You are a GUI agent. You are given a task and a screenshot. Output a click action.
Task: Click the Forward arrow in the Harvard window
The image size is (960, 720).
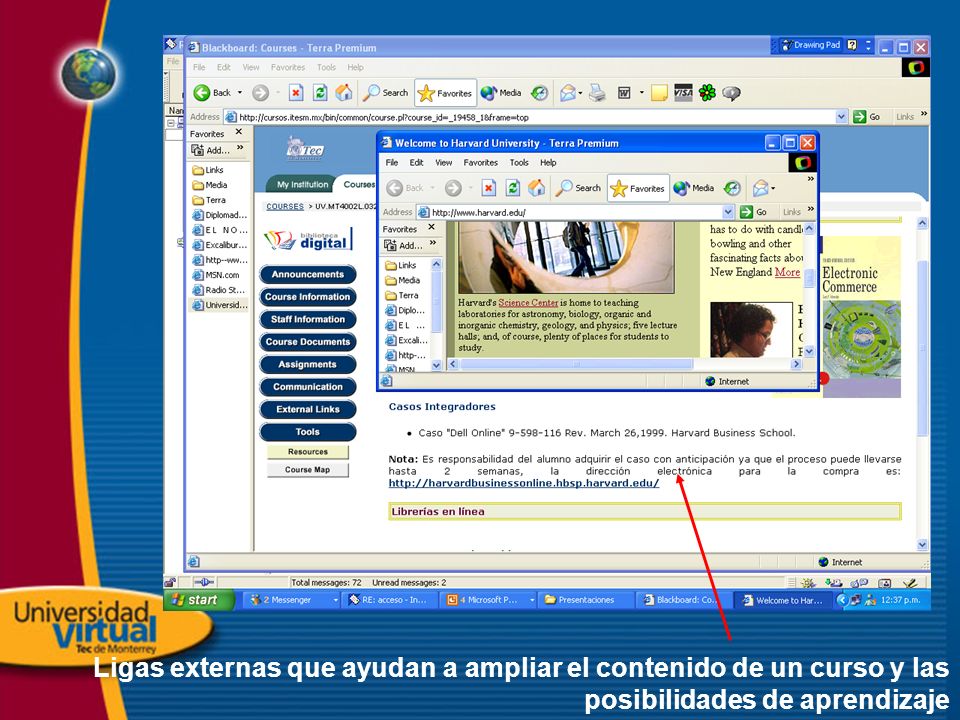pyautogui.click(x=453, y=188)
